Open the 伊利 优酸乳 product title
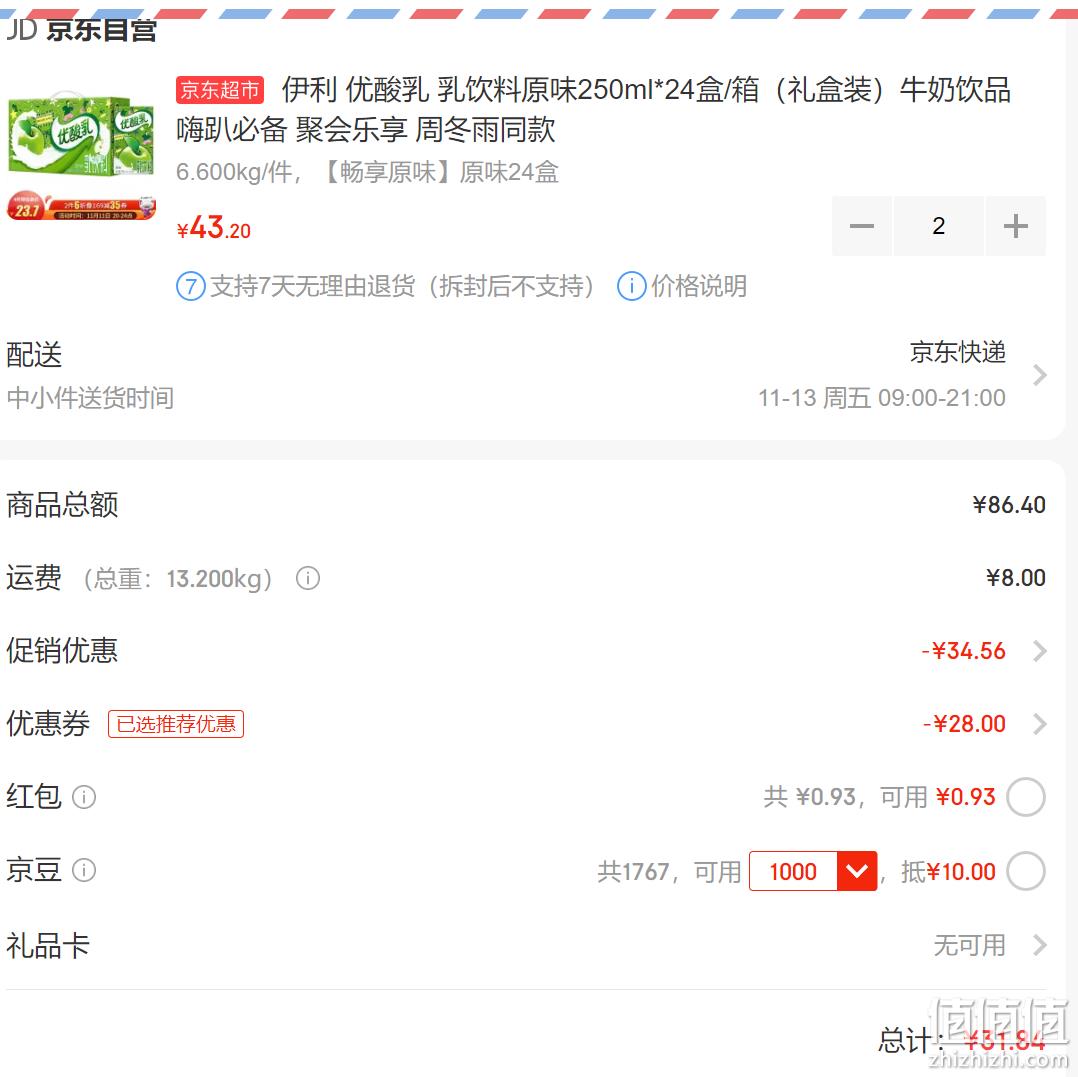 [593, 109]
